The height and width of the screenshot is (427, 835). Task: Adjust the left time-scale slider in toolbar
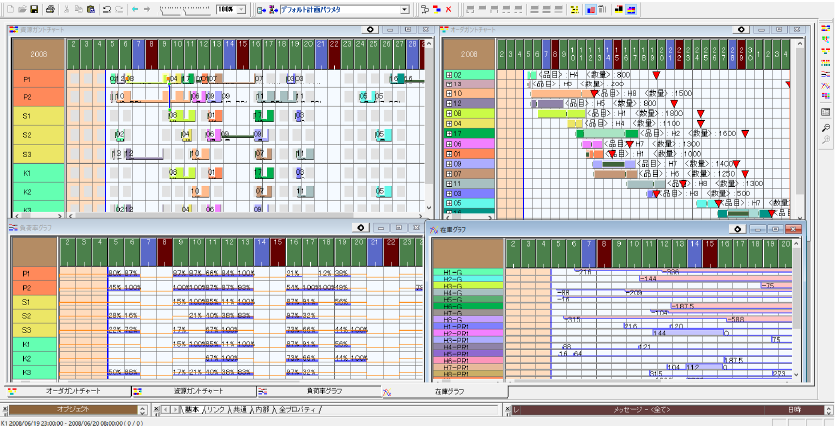tap(170, 10)
